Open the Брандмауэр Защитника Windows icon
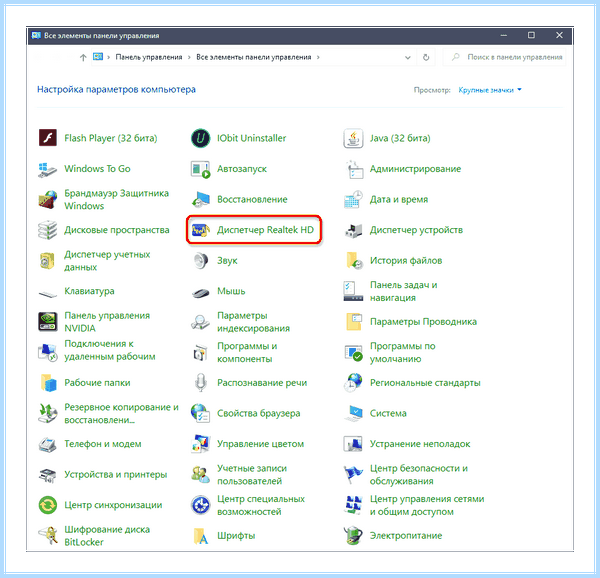Screen dimensions: 600x578 [x=47, y=199]
